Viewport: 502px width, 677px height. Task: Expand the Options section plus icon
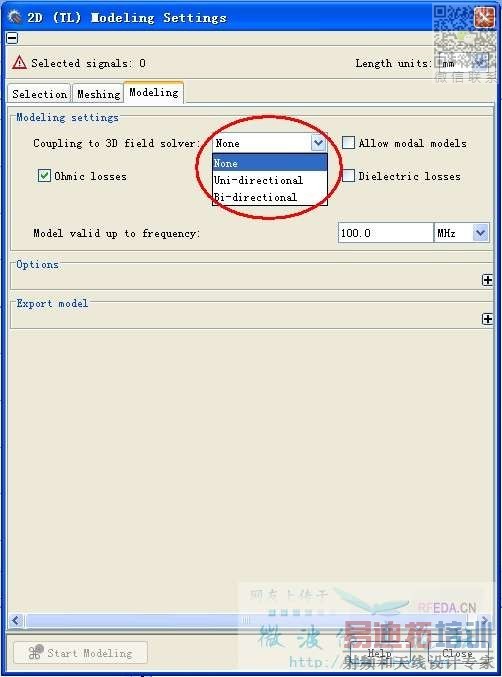[487, 280]
